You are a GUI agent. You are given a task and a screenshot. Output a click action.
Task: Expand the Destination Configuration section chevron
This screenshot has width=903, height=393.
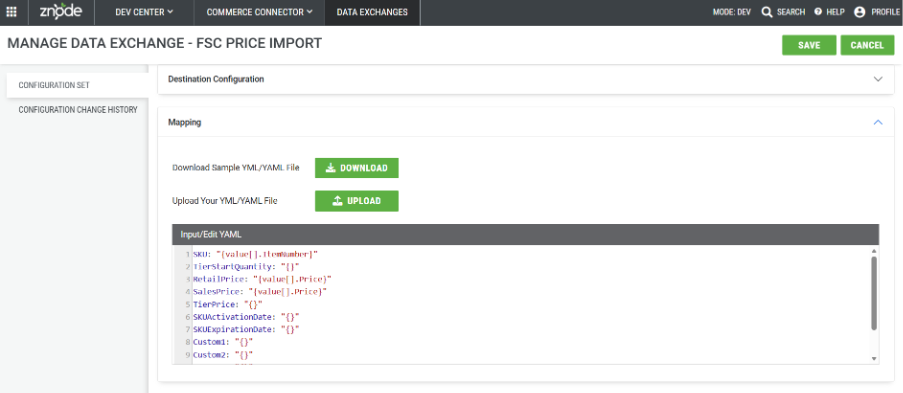[x=878, y=79]
